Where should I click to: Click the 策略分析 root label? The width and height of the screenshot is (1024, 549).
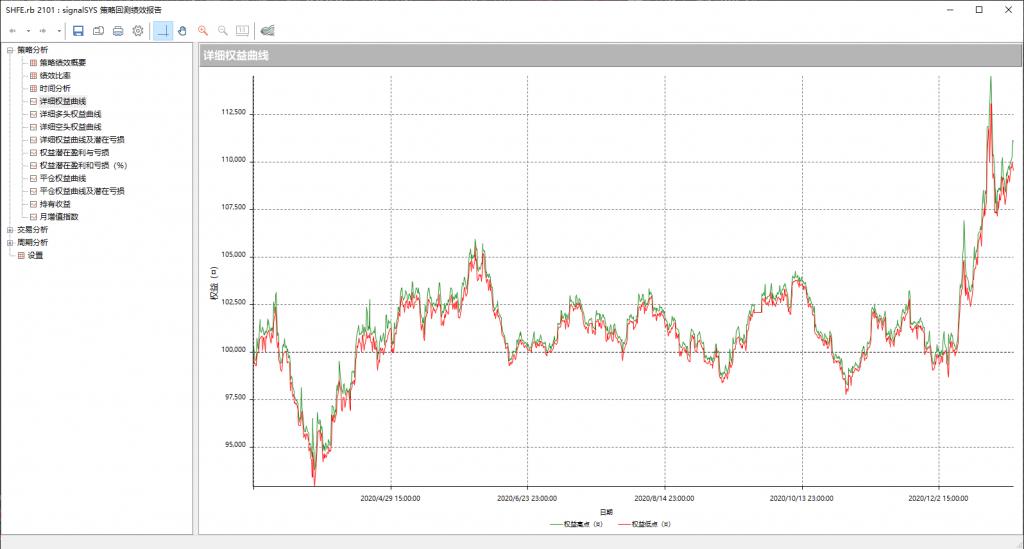(x=32, y=50)
